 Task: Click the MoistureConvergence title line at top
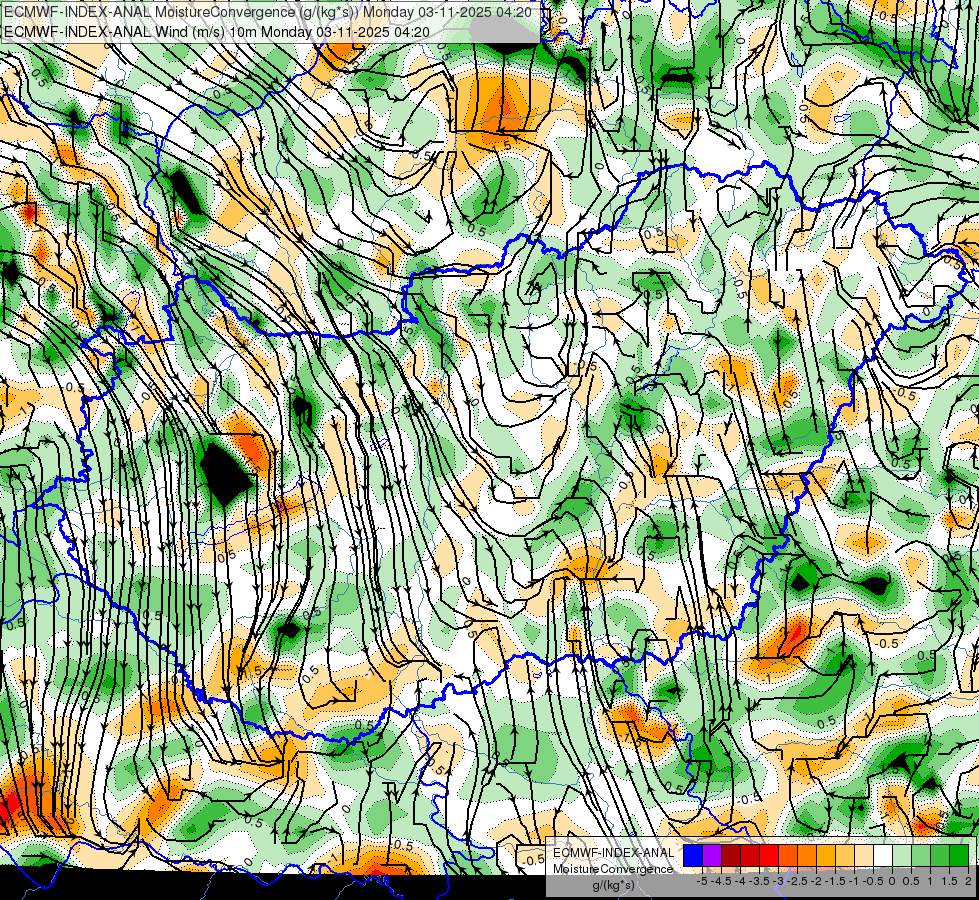pos(268,12)
